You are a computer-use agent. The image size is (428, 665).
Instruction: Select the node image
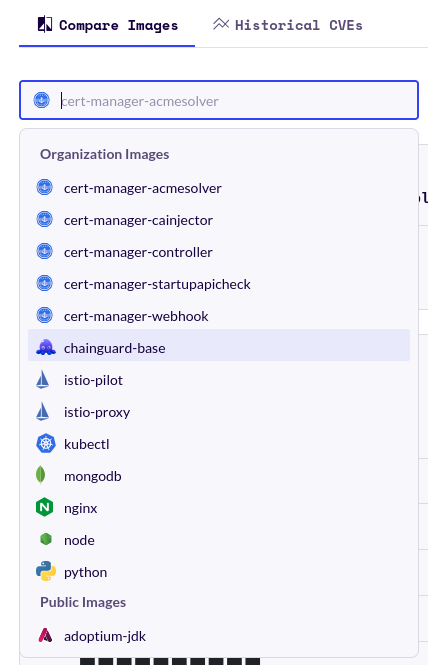(x=219, y=540)
